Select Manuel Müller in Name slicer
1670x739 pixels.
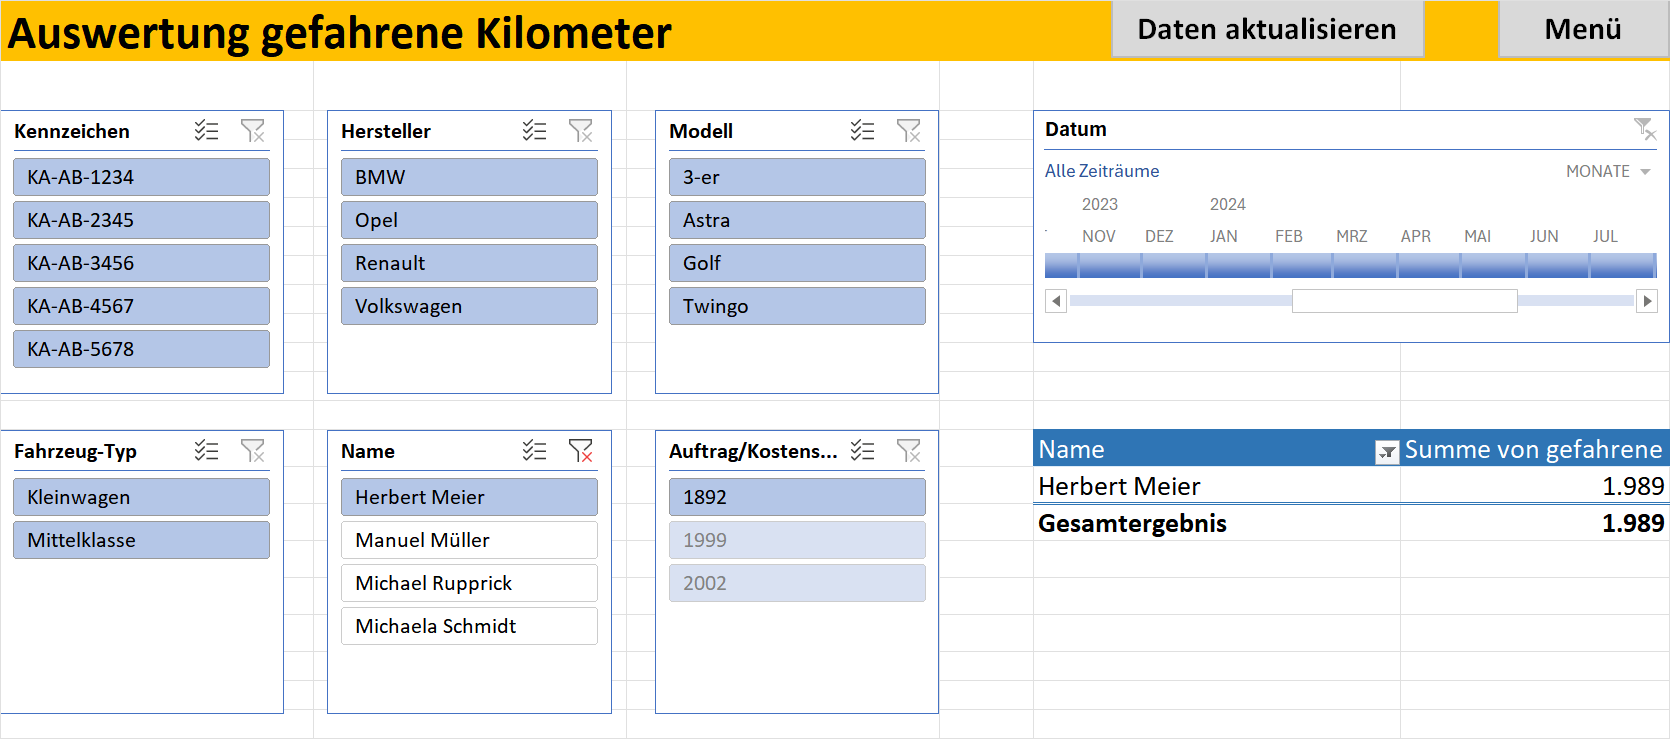click(469, 540)
